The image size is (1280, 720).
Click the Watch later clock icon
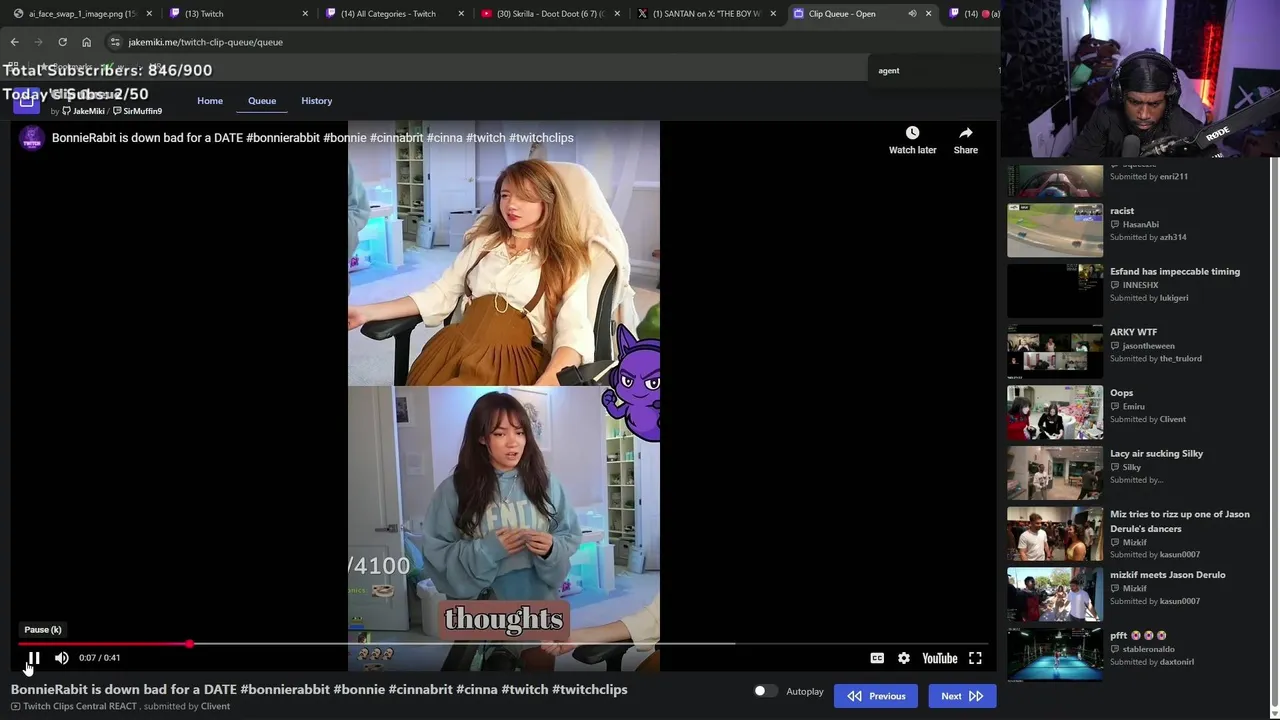[912, 133]
